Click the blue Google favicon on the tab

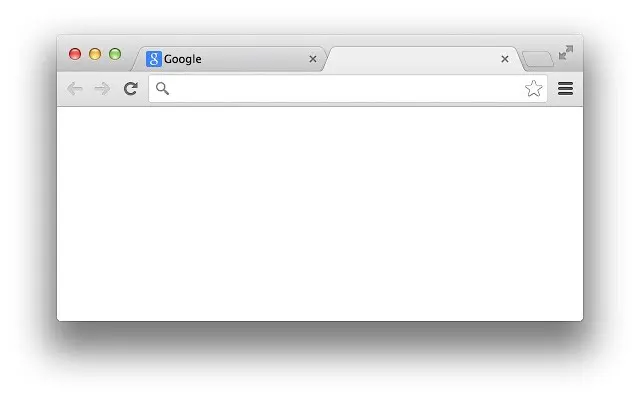pos(154,59)
